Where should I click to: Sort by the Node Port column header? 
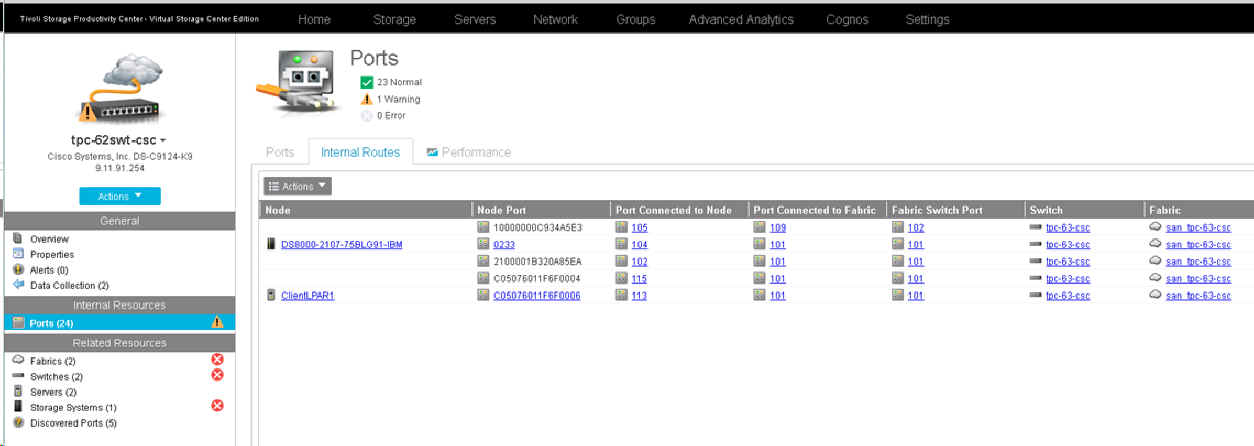coord(541,210)
